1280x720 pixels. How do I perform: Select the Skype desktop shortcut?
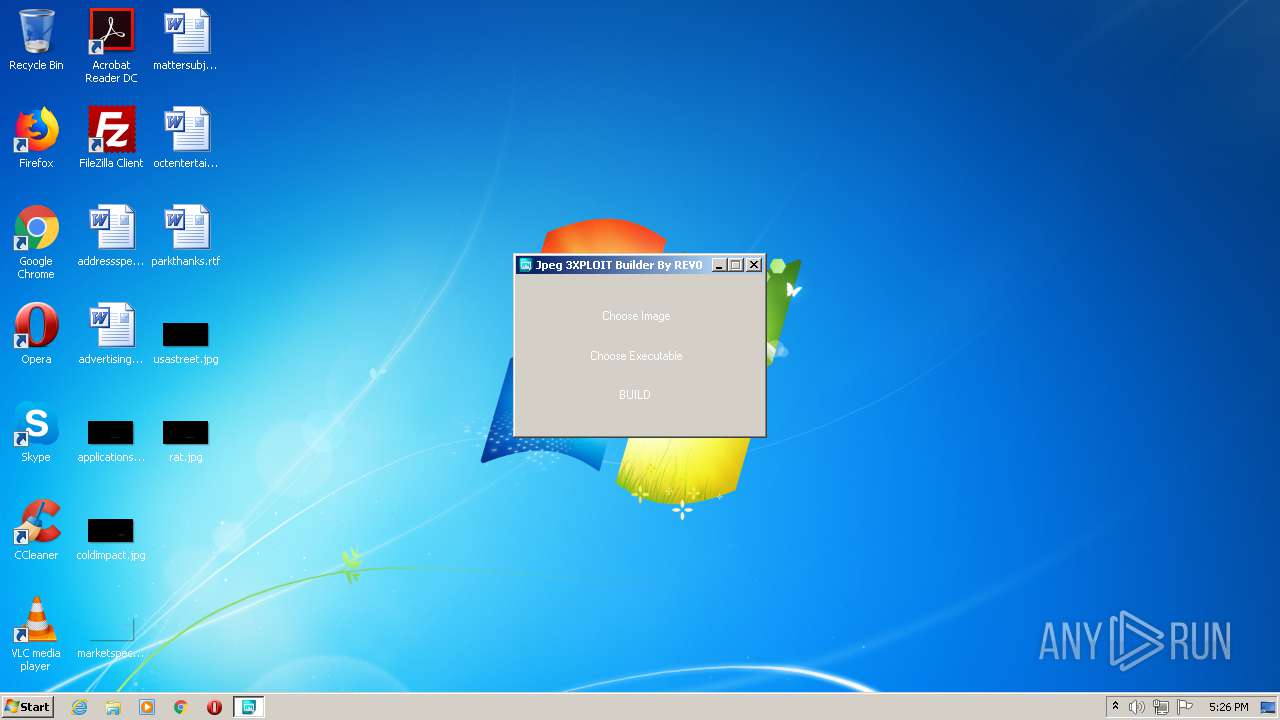click(36, 432)
